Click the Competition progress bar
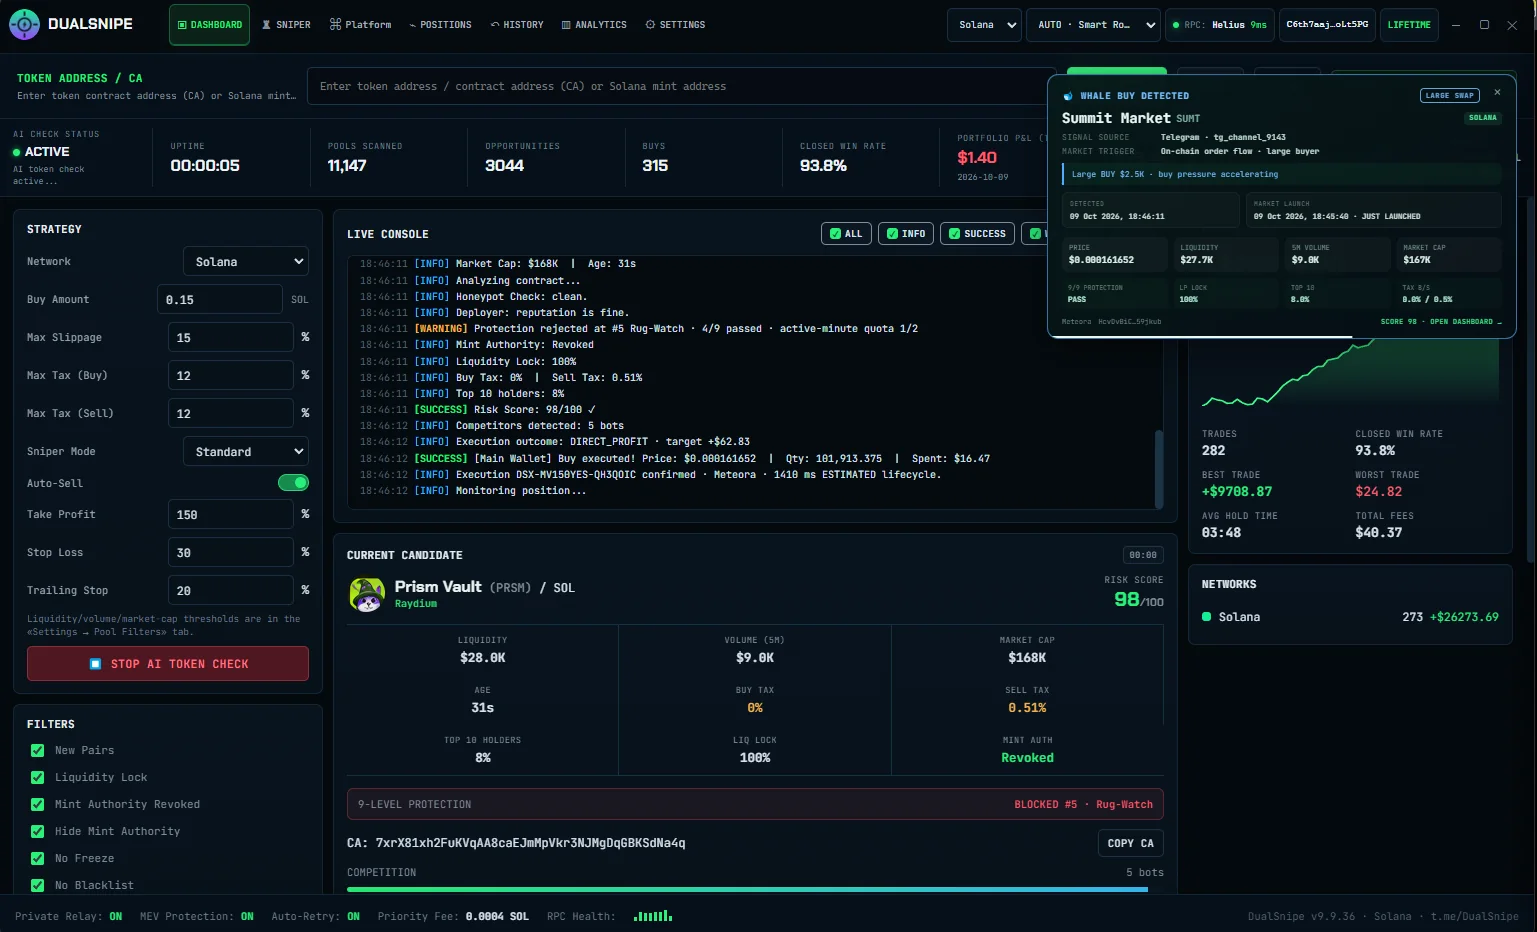 (755, 889)
